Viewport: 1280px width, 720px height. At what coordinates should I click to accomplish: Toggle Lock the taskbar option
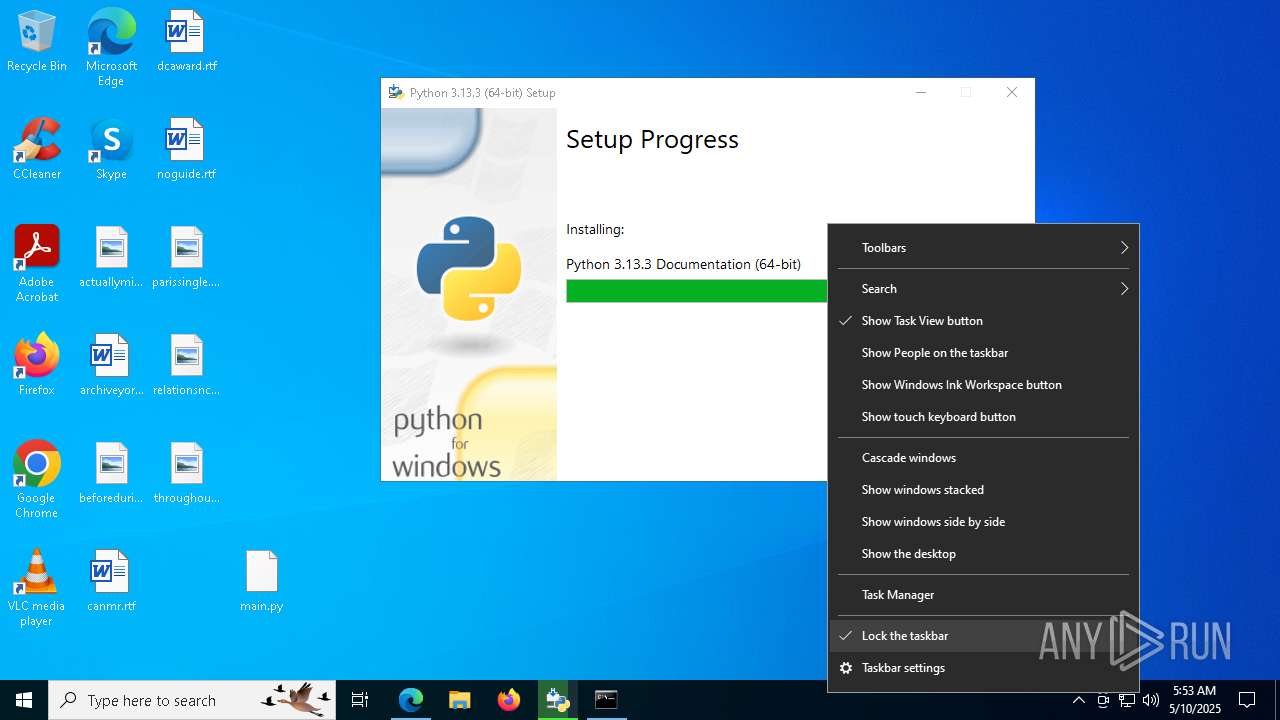pos(983,636)
